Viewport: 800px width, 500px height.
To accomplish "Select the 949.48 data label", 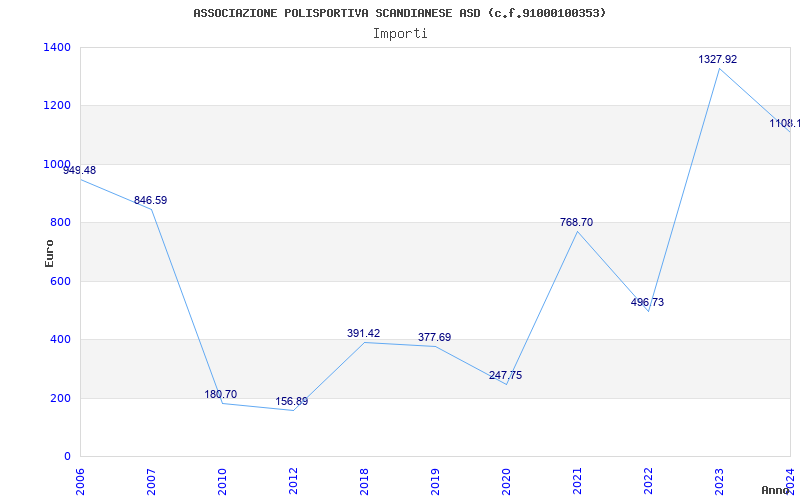I will coord(80,170).
